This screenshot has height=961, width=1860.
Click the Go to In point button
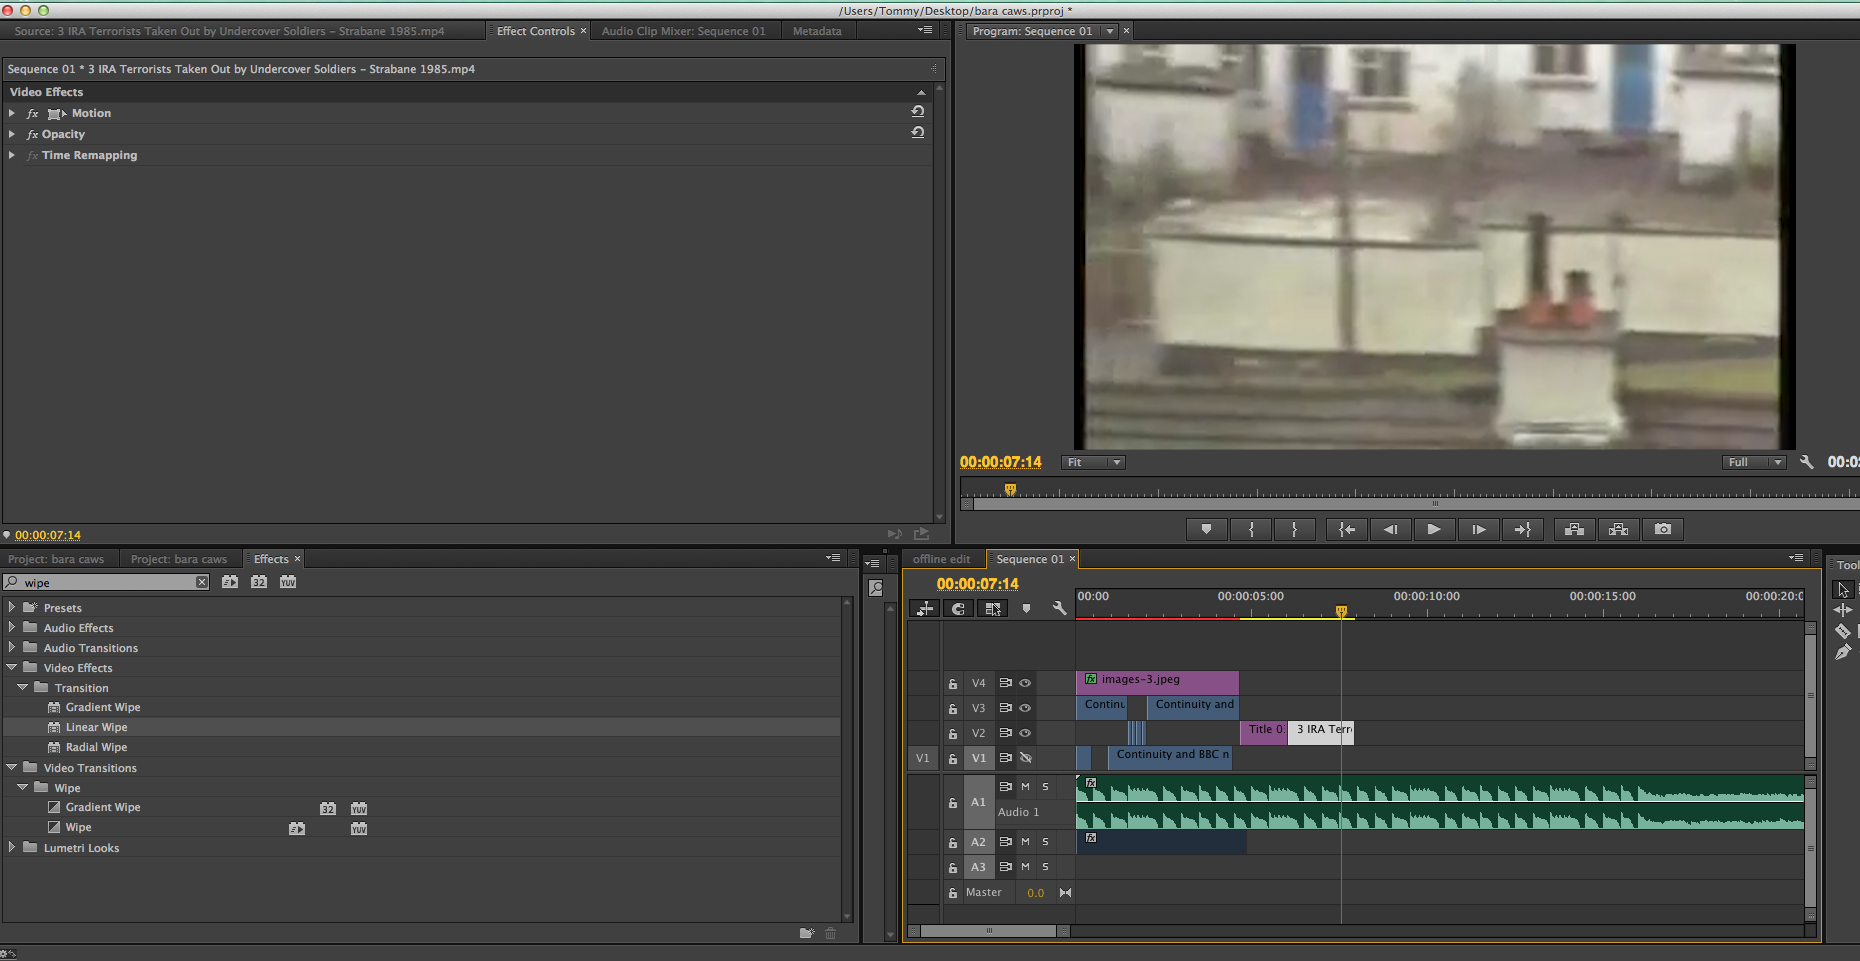(x=1347, y=530)
